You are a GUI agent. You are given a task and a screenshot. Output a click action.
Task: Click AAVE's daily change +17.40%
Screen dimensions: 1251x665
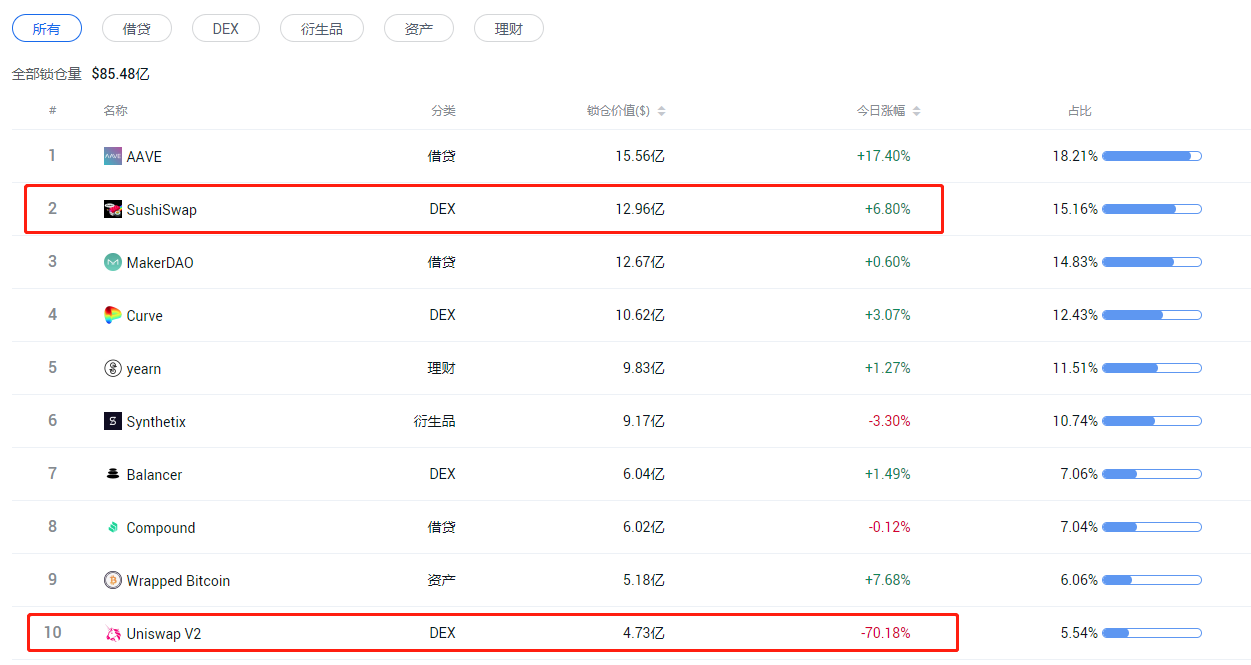pos(884,156)
